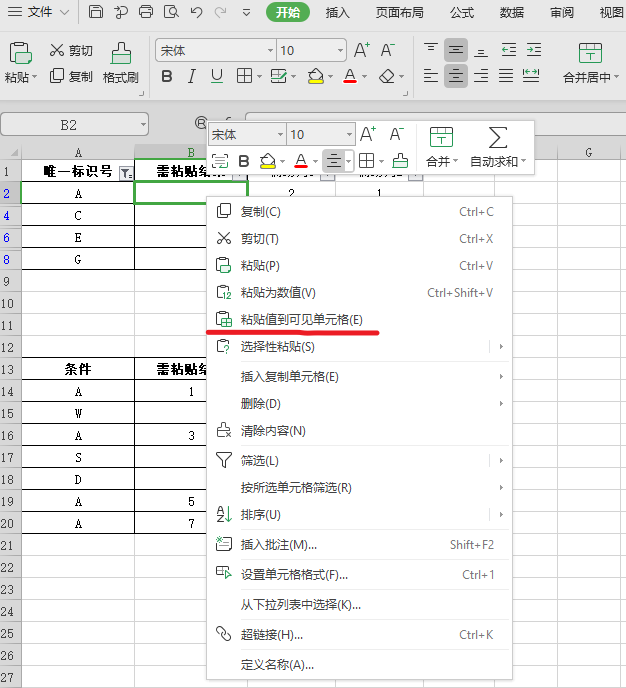This screenshot has height=688, width=626.
Task: Click the Redo arrow icon
Action: pyautogui.click(x=220, y=12)
